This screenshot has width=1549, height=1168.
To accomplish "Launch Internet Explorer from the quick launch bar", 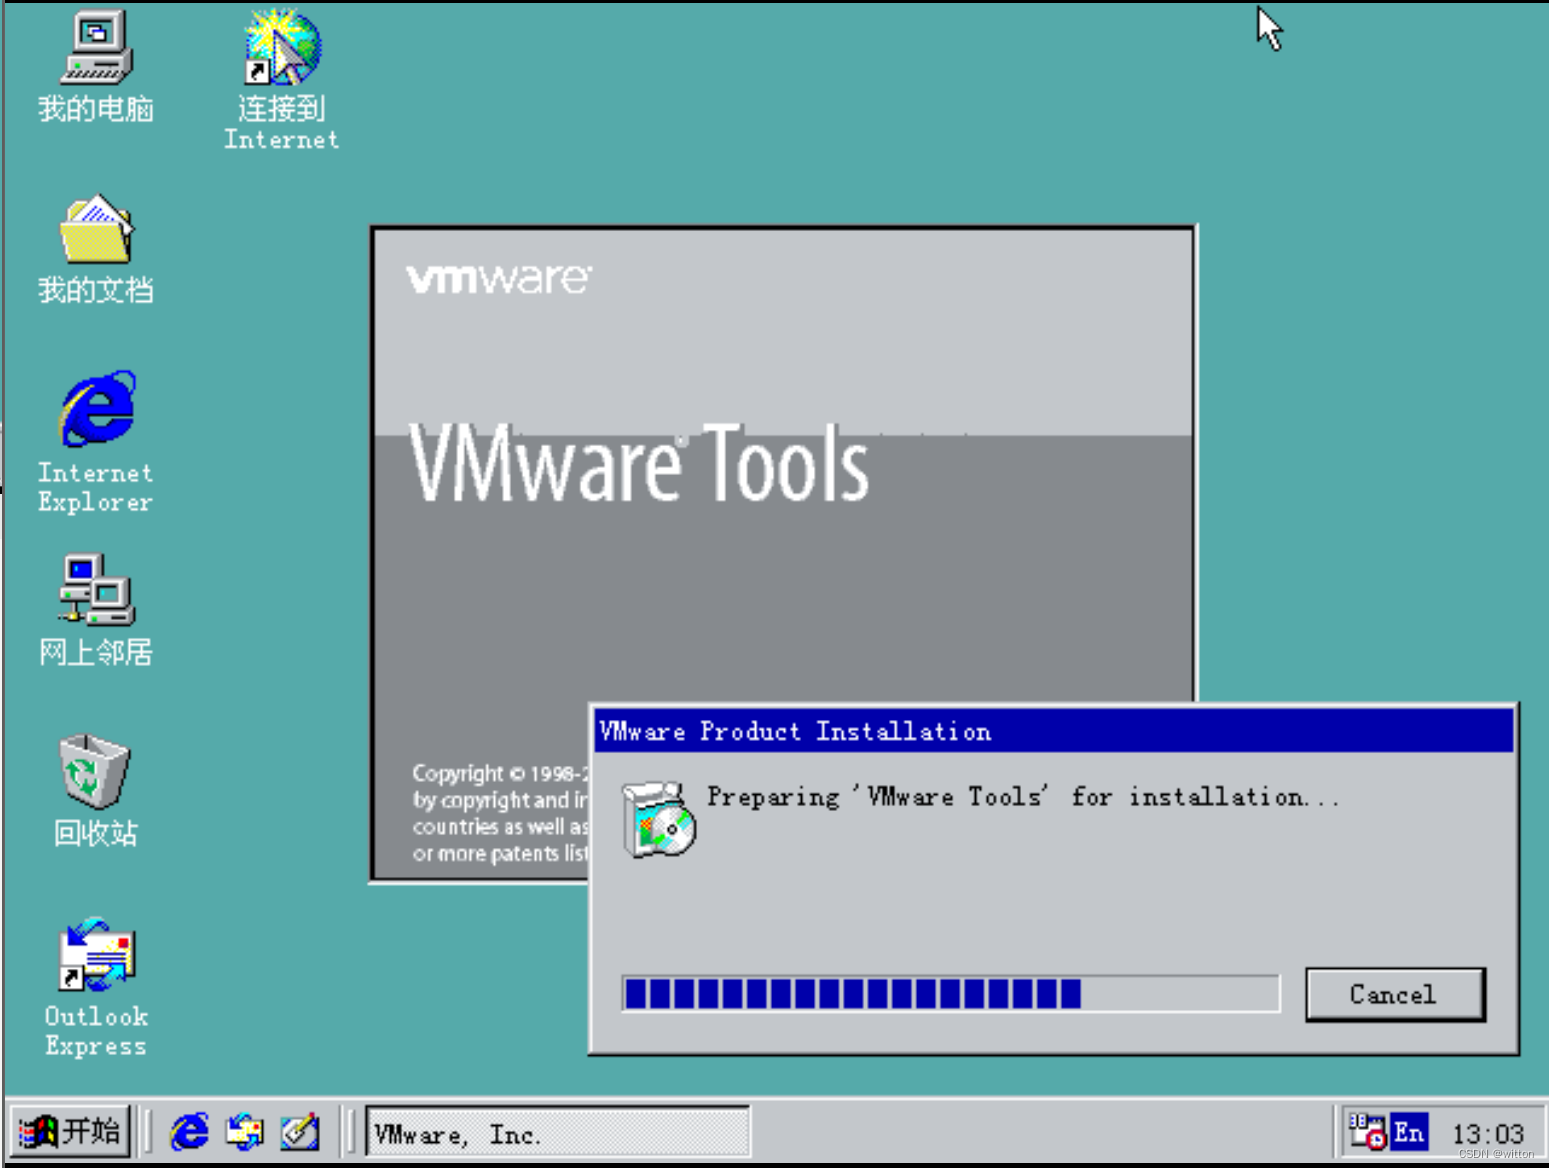I will point(189,1132).
